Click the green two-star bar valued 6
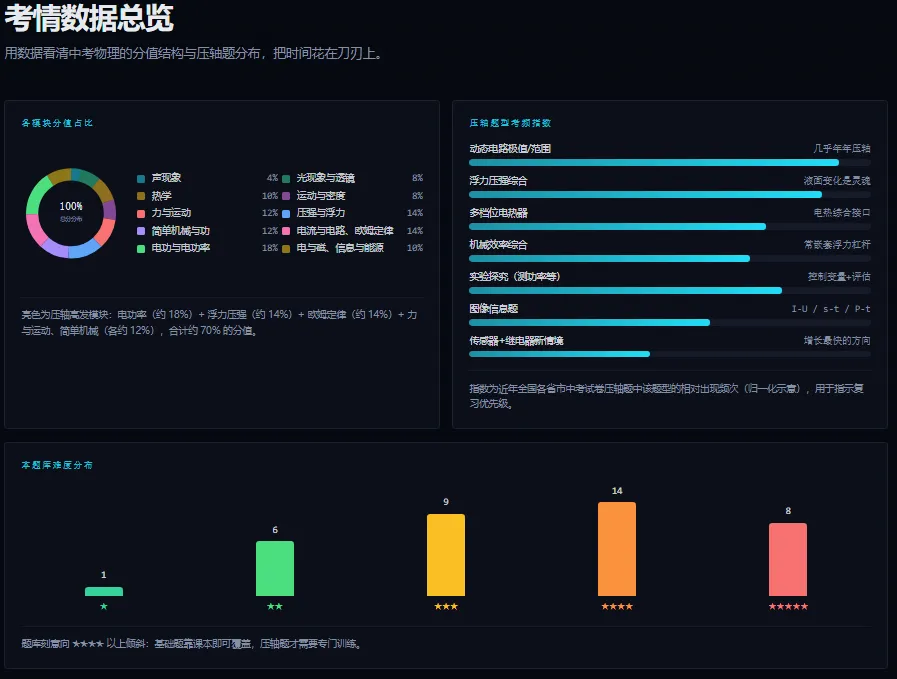Screen dimensions: 897x679 [x=275, y=569]
